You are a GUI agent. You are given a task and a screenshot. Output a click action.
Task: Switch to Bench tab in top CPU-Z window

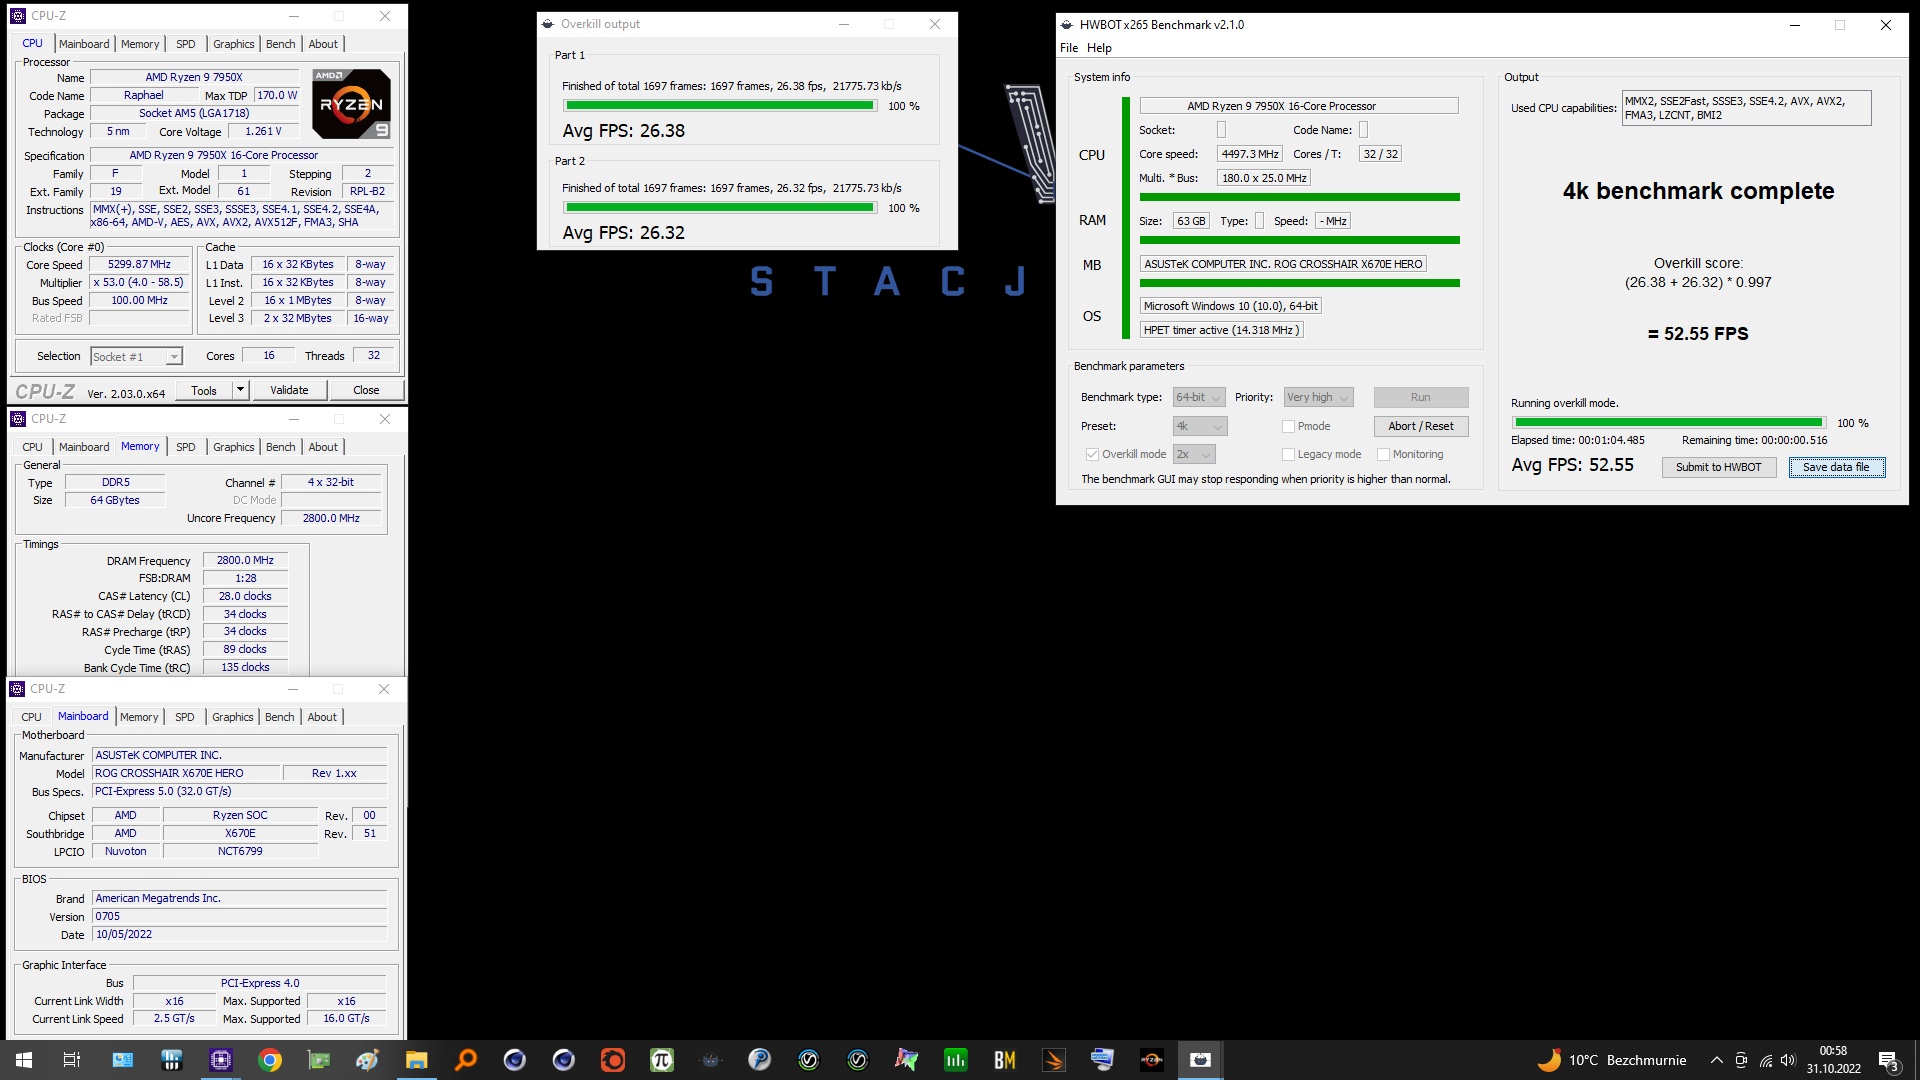(x=280, y=44)
